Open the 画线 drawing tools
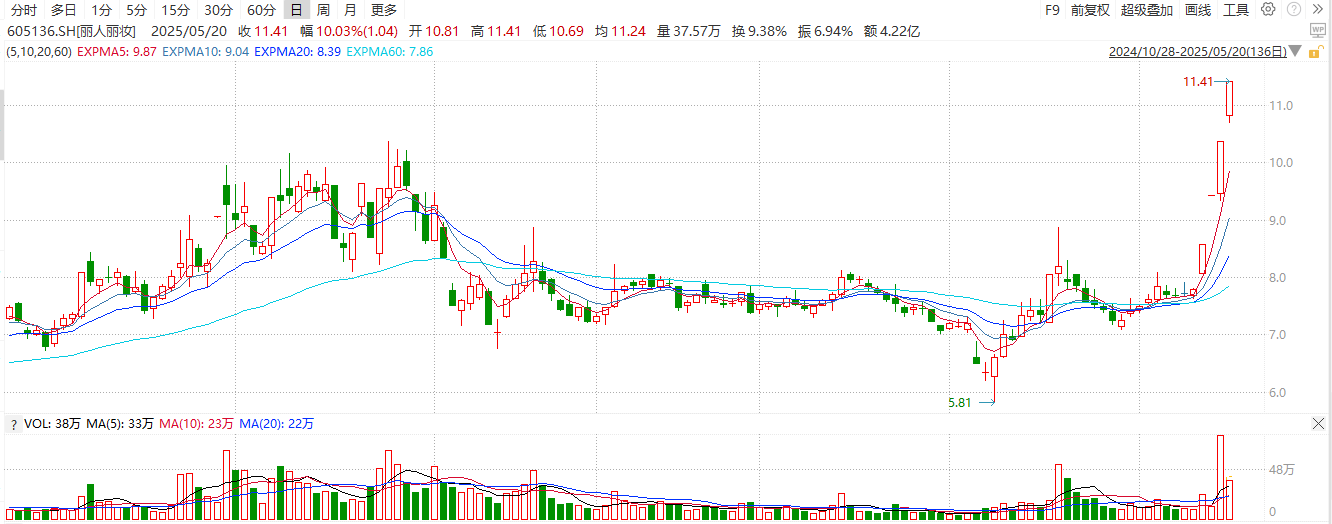Screen dimensions: 1332x524 tap(1198, 10)
